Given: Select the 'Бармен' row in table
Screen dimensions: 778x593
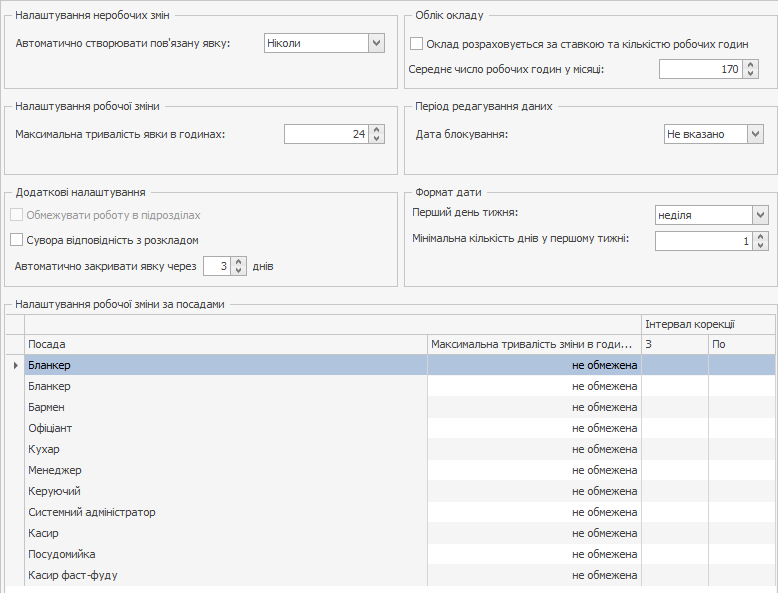Looking at the screenshot, I should tap(225, 407).
